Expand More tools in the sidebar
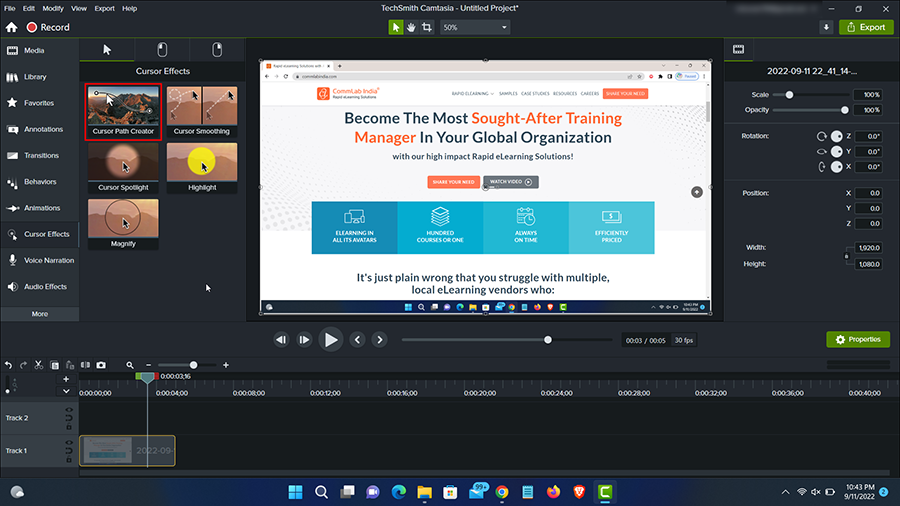900x506 pixels. tap(40, 314)
